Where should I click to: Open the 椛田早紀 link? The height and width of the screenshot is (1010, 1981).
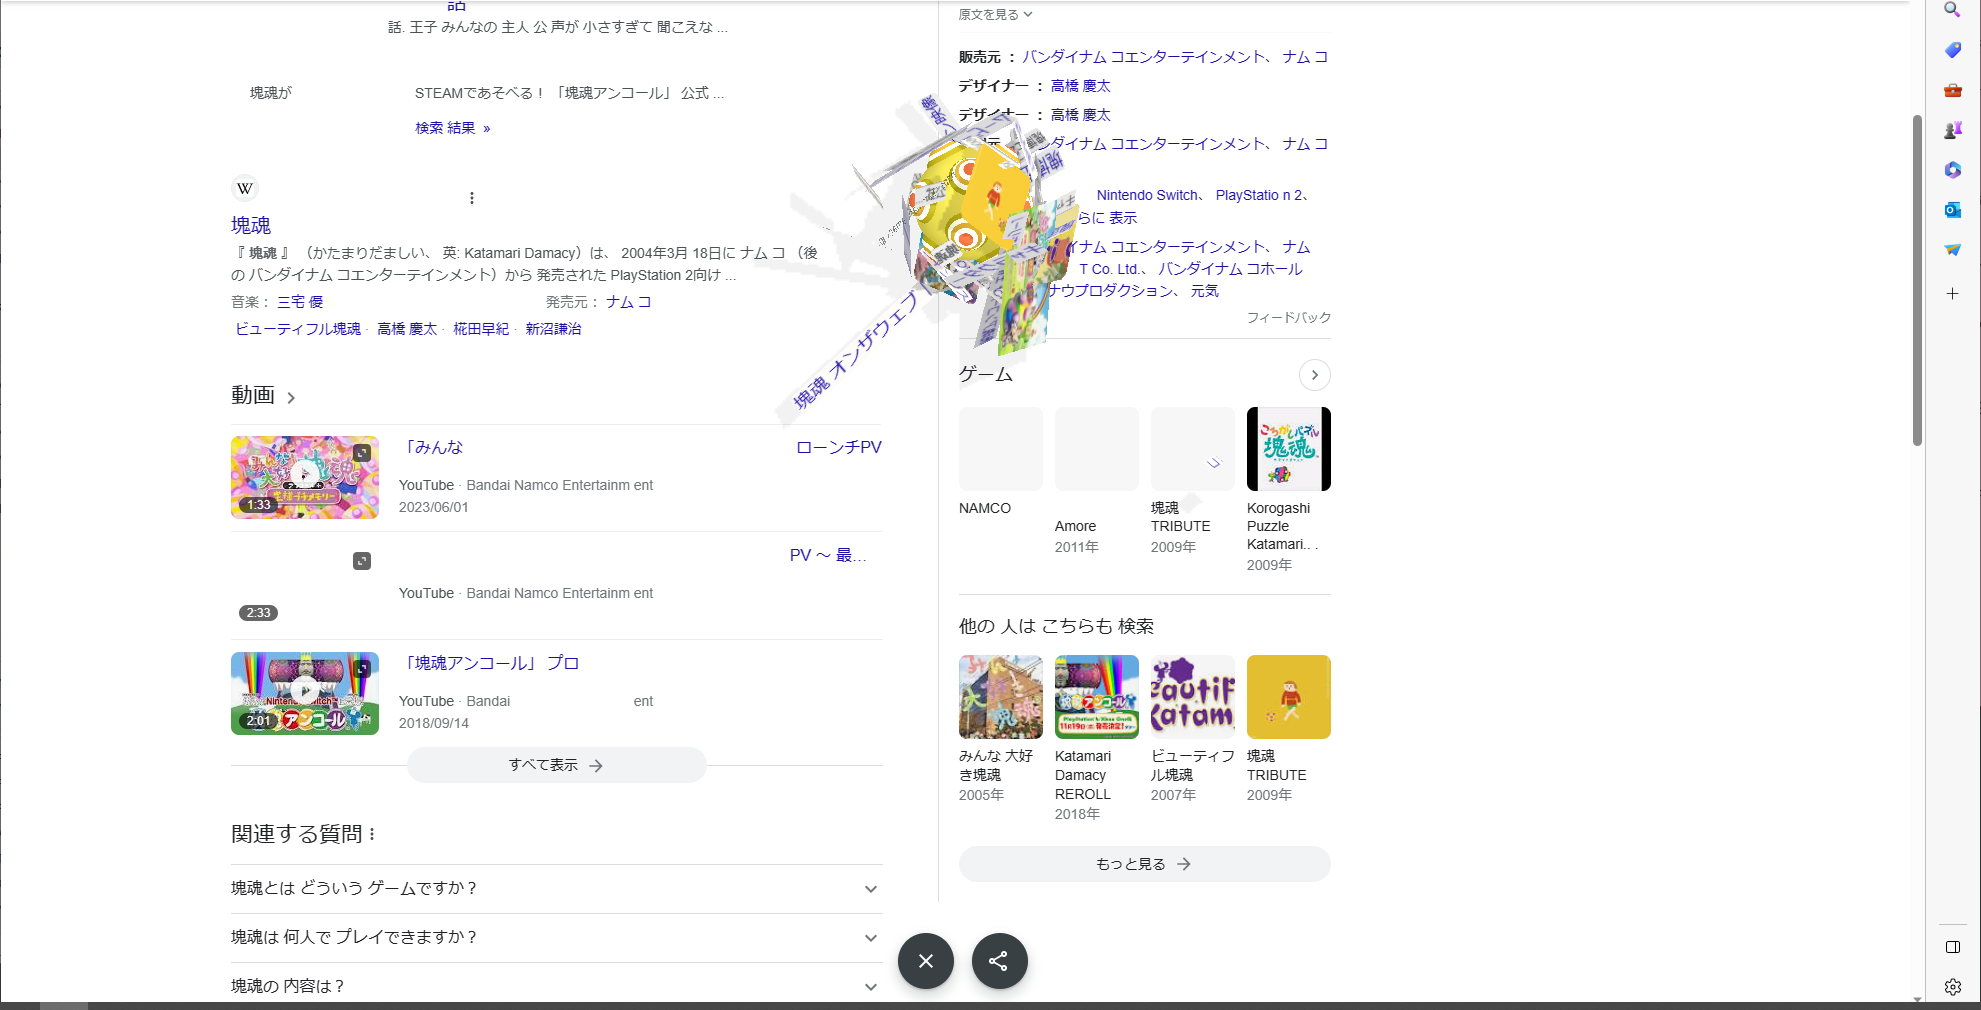pos(481,329)
